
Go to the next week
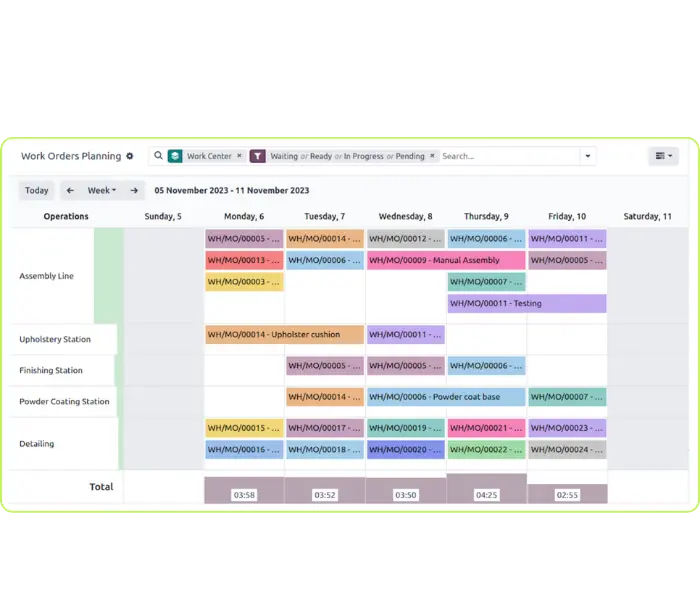pos(134,190)
